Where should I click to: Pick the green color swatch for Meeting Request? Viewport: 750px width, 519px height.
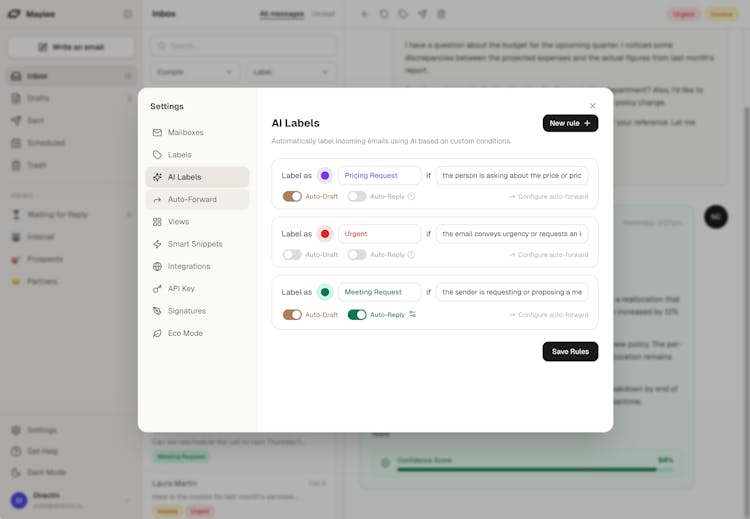coord(325,292)
